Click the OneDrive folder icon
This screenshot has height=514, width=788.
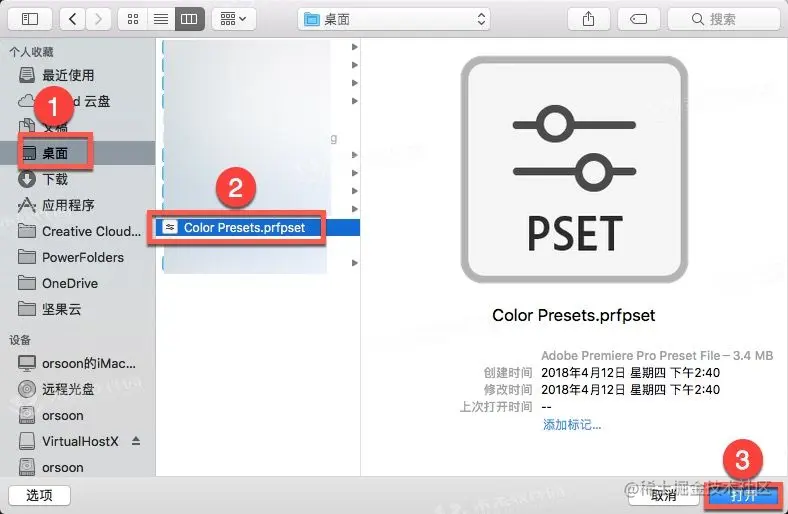point(27,283)
